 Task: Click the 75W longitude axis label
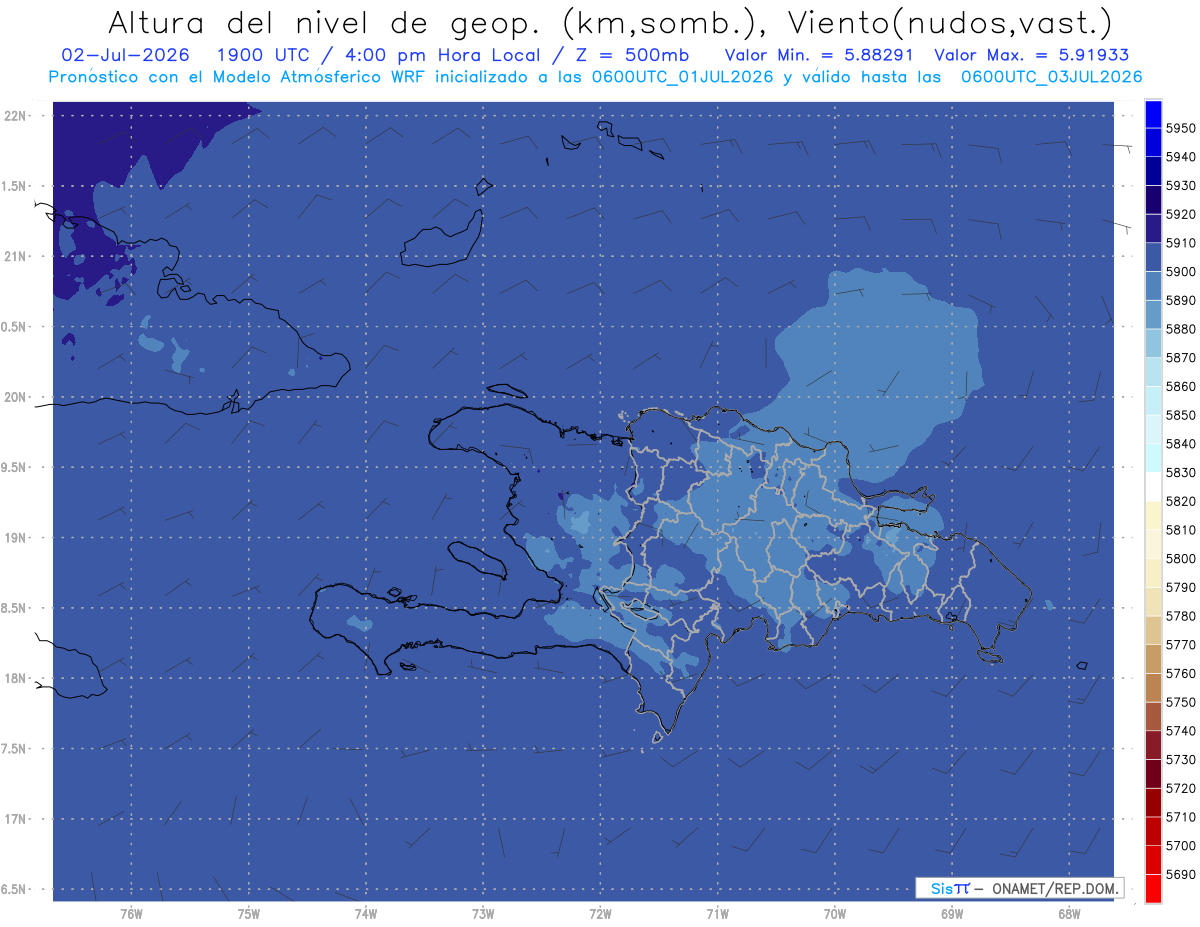coord(249,914)
